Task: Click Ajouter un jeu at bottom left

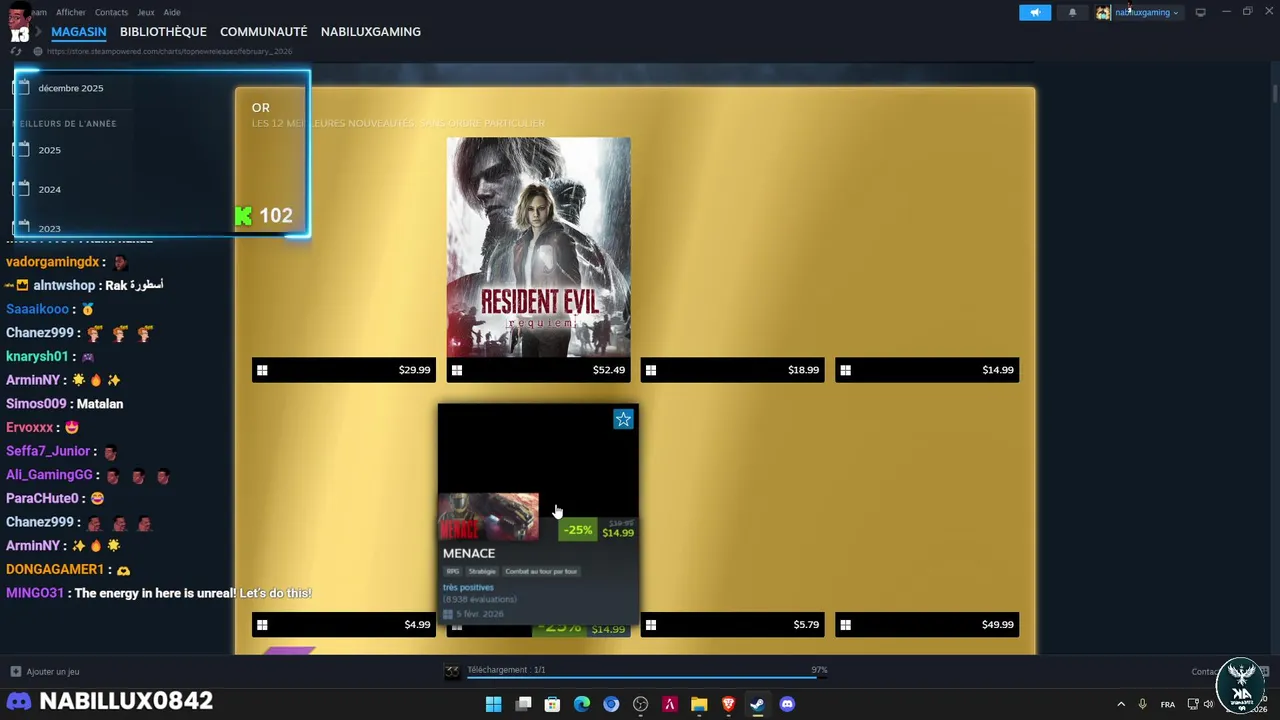Action: (x=45, y=672)
